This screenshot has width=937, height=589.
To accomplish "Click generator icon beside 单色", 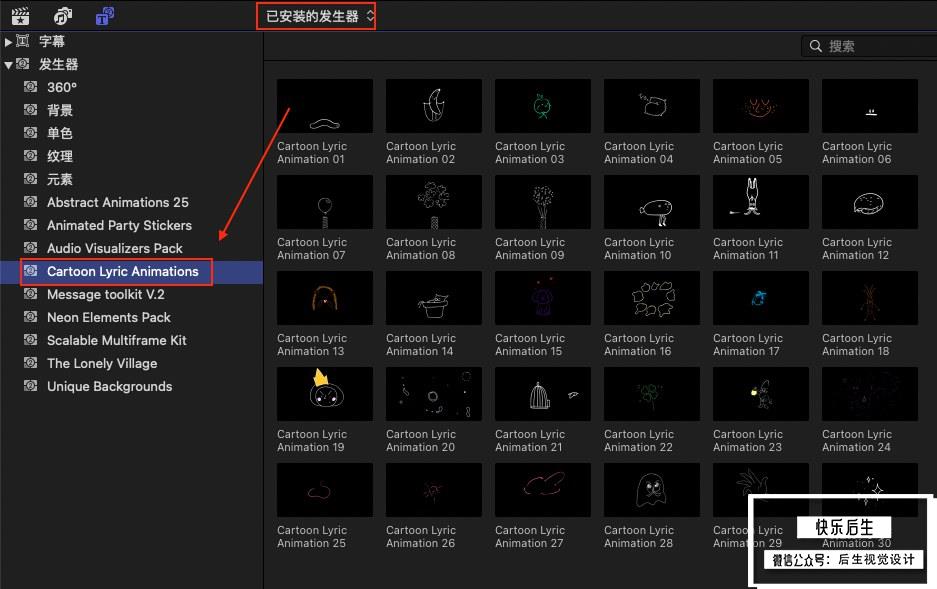I will click(30, 133).
